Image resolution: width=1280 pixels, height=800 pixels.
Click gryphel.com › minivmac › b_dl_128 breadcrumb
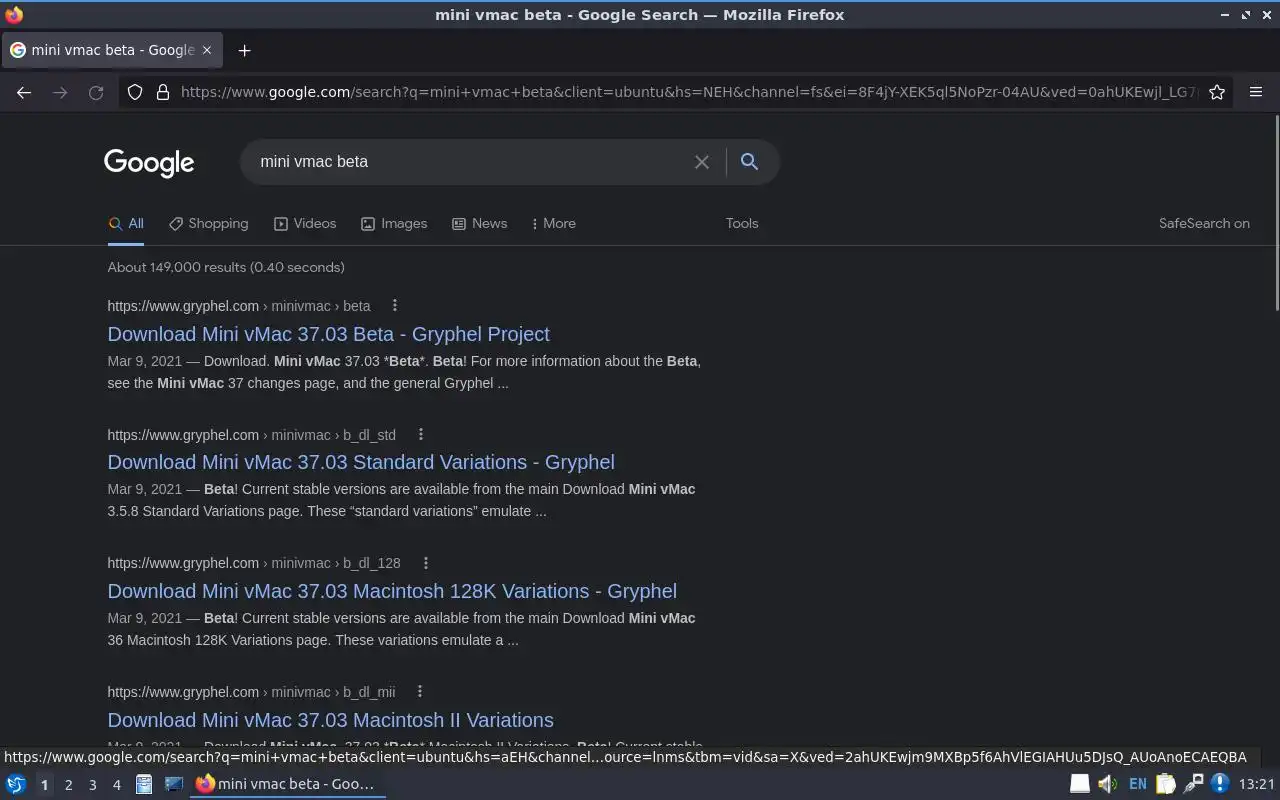[254, 563]
